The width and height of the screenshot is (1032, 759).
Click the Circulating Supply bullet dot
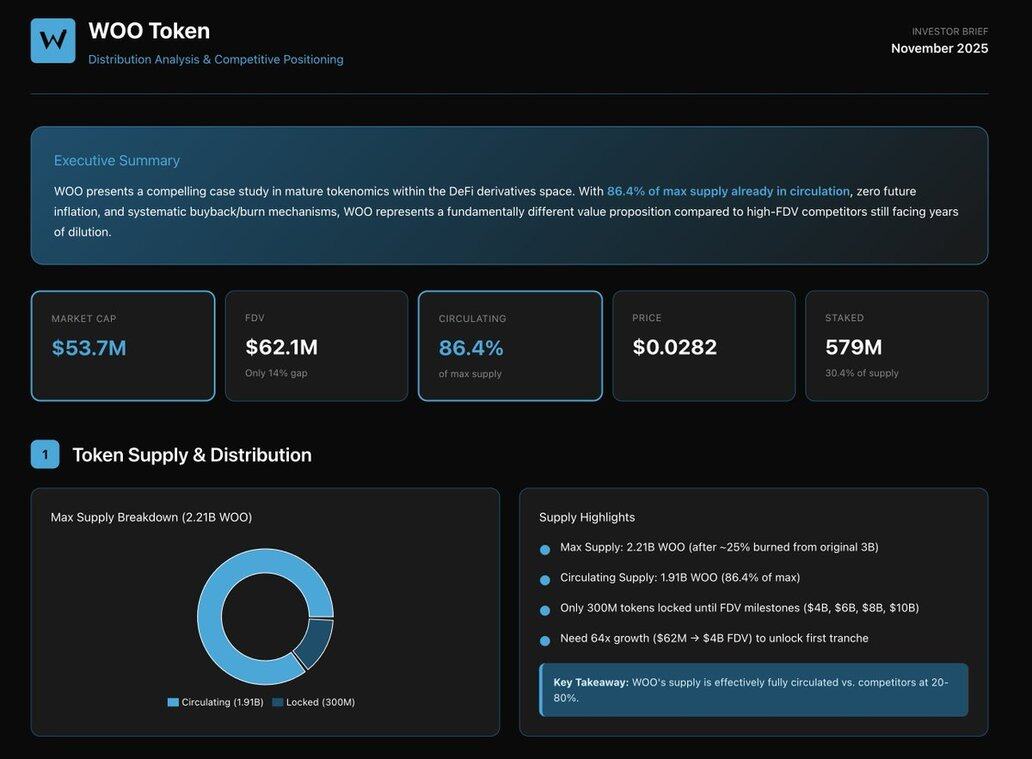[545, 580]
